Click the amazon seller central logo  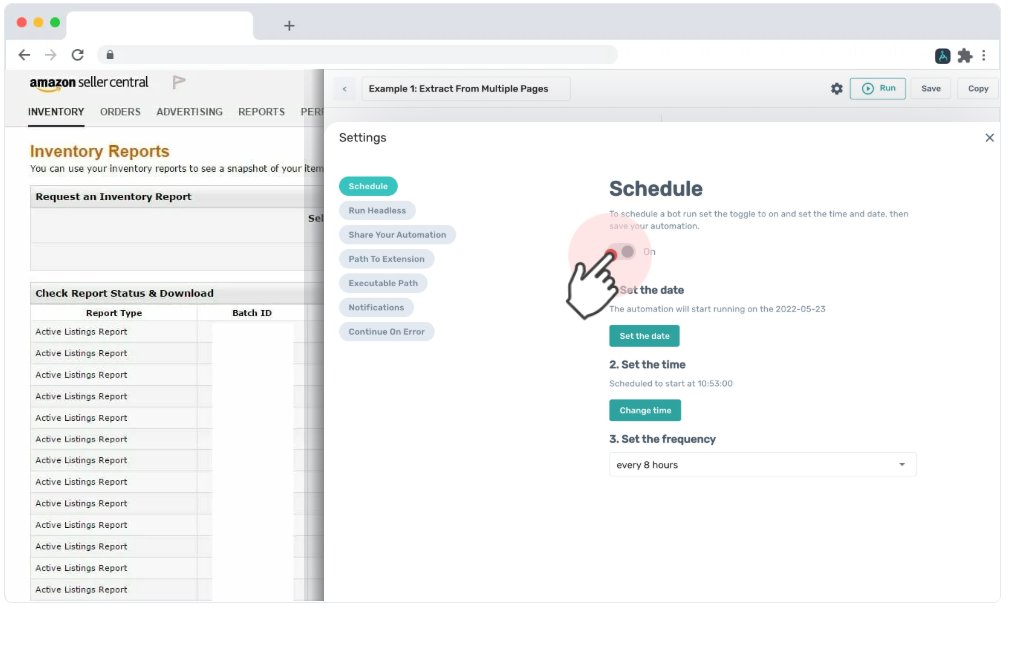[x=89, y=83]
